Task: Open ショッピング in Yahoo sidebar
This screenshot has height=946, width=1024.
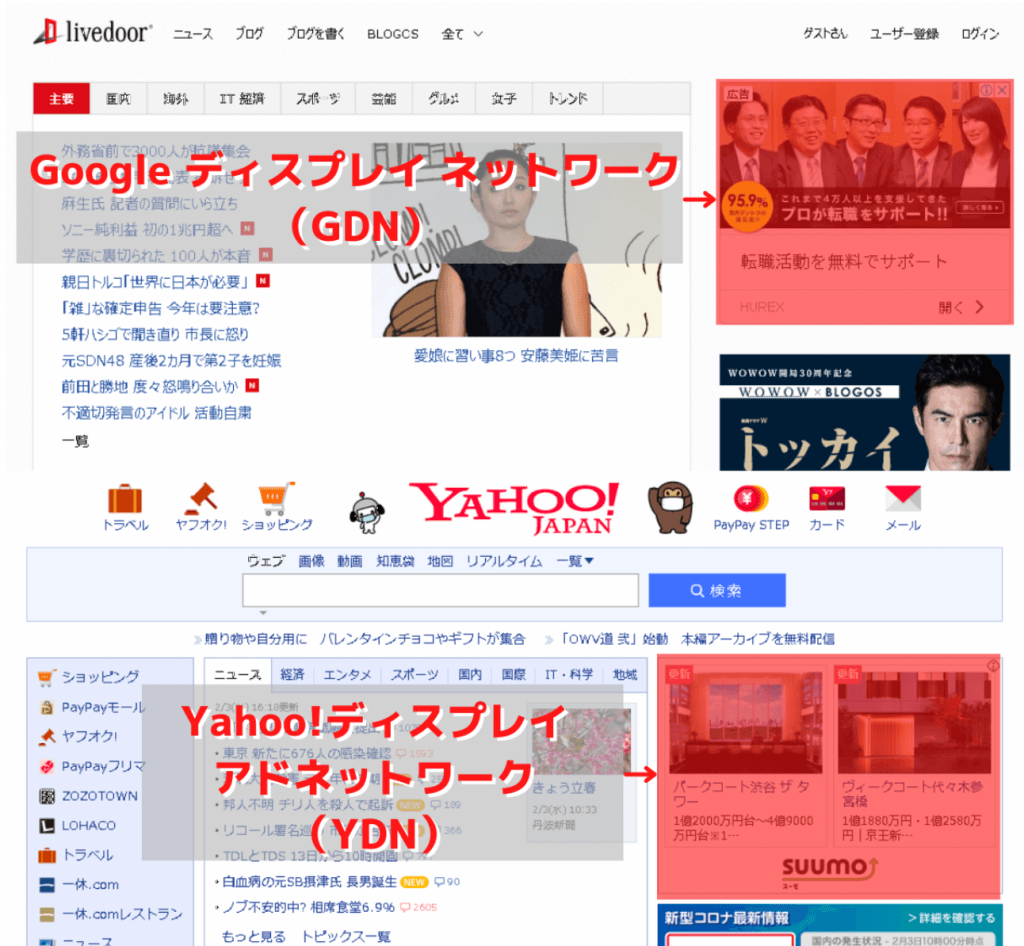Action: [x=100, y=677]
